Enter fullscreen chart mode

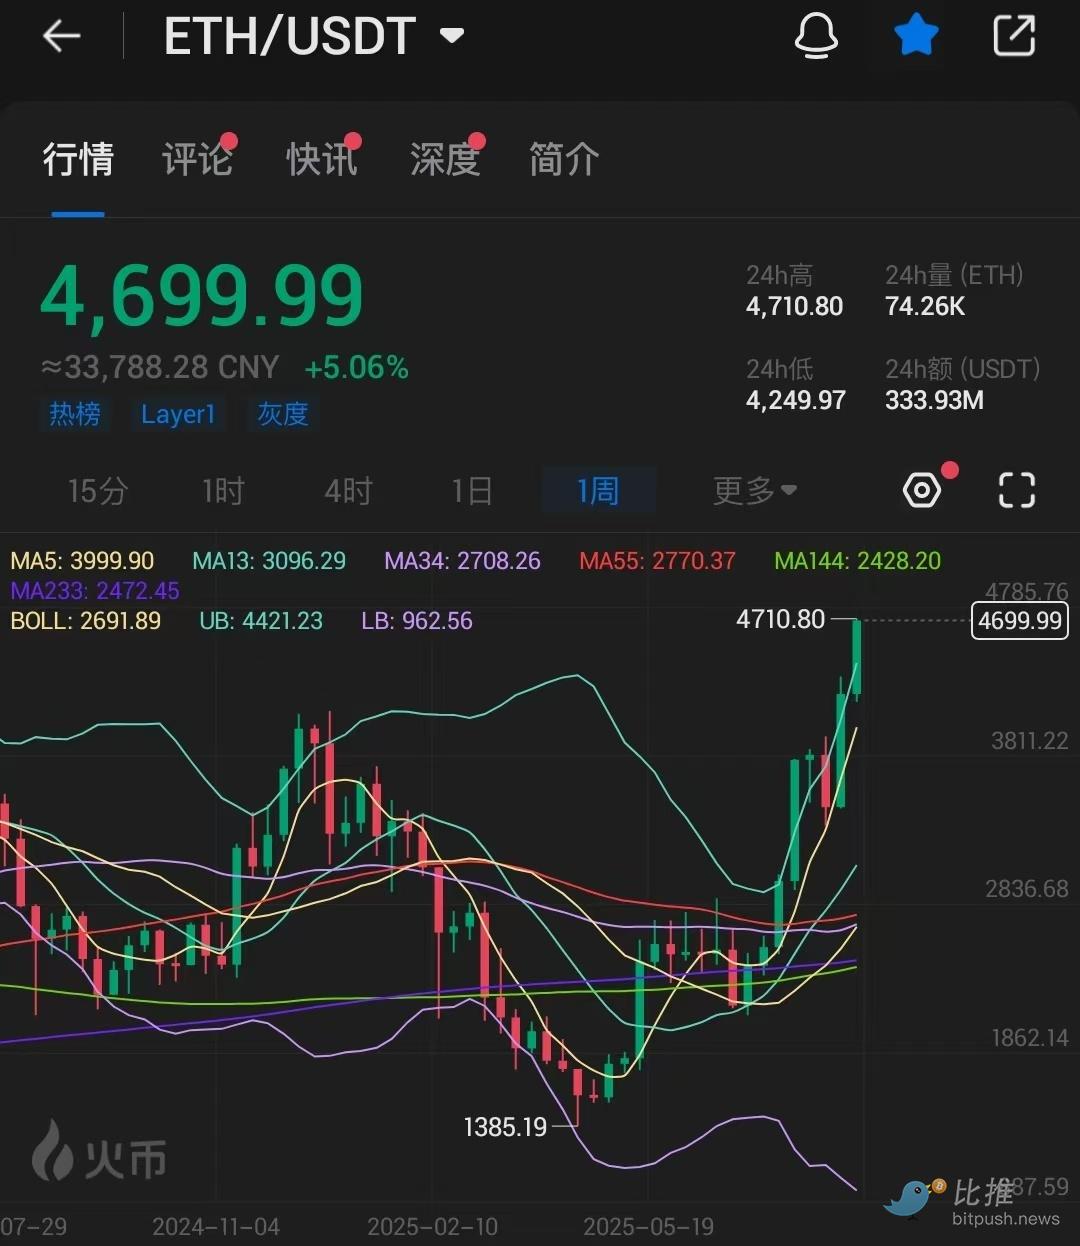1017,490
